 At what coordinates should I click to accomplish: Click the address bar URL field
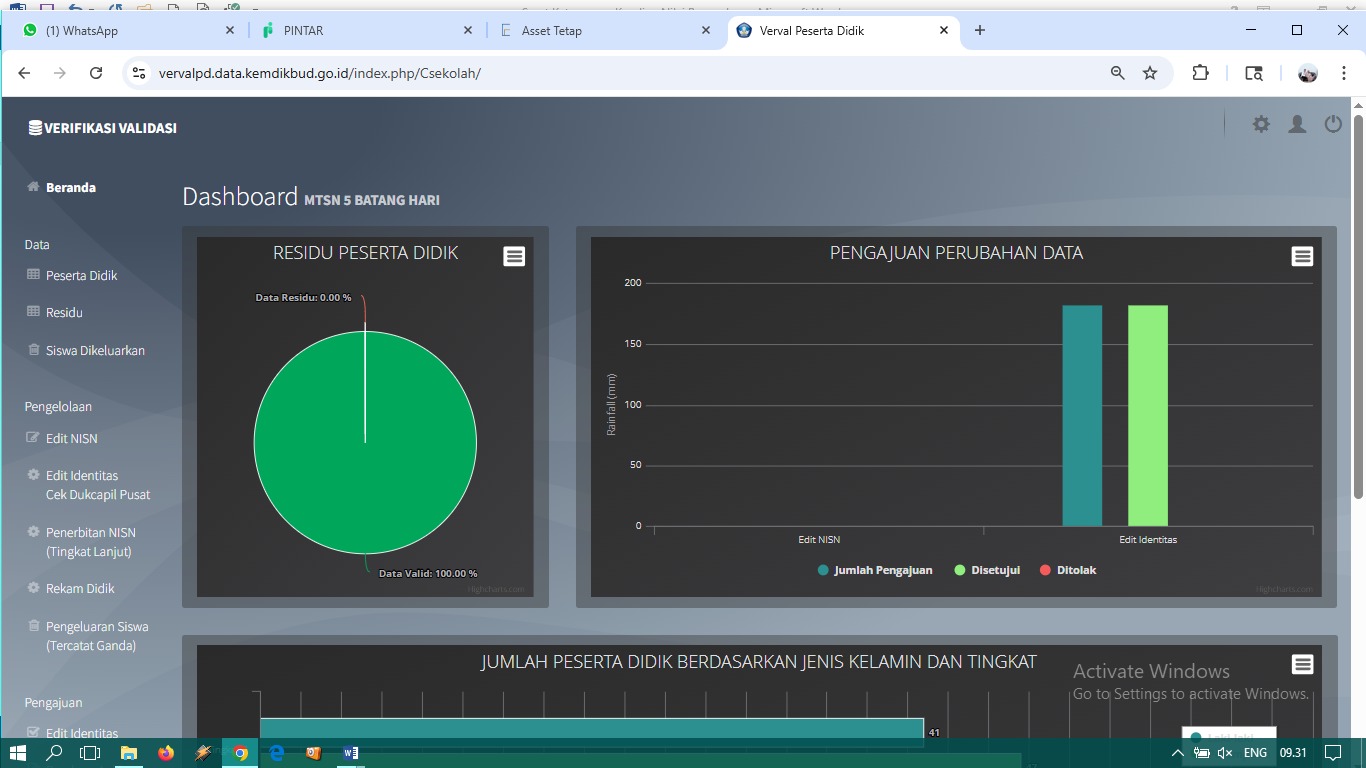click(x=400, y=72)
